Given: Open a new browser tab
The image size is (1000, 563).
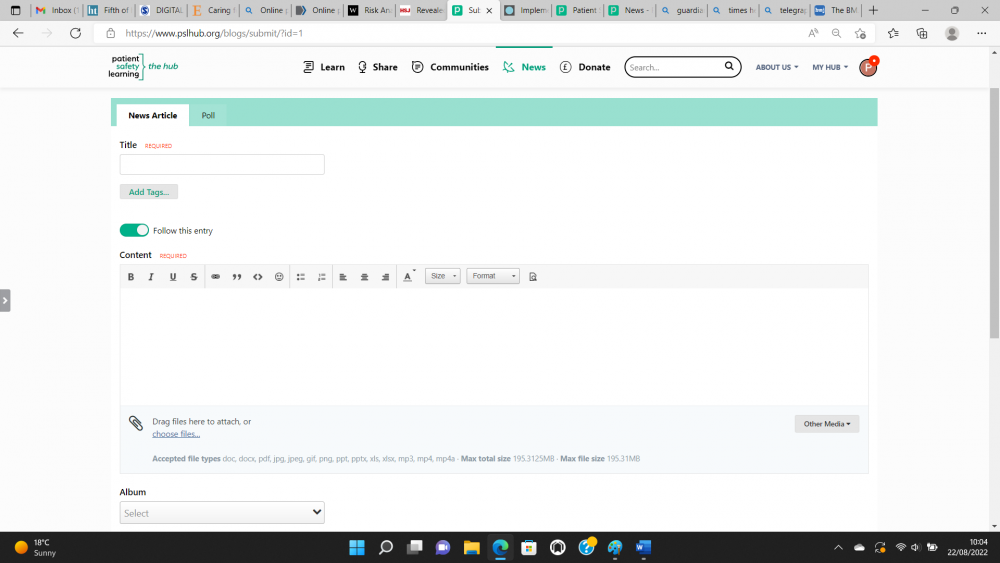Looking at the screenshot, I should click(x=873, y=10).
